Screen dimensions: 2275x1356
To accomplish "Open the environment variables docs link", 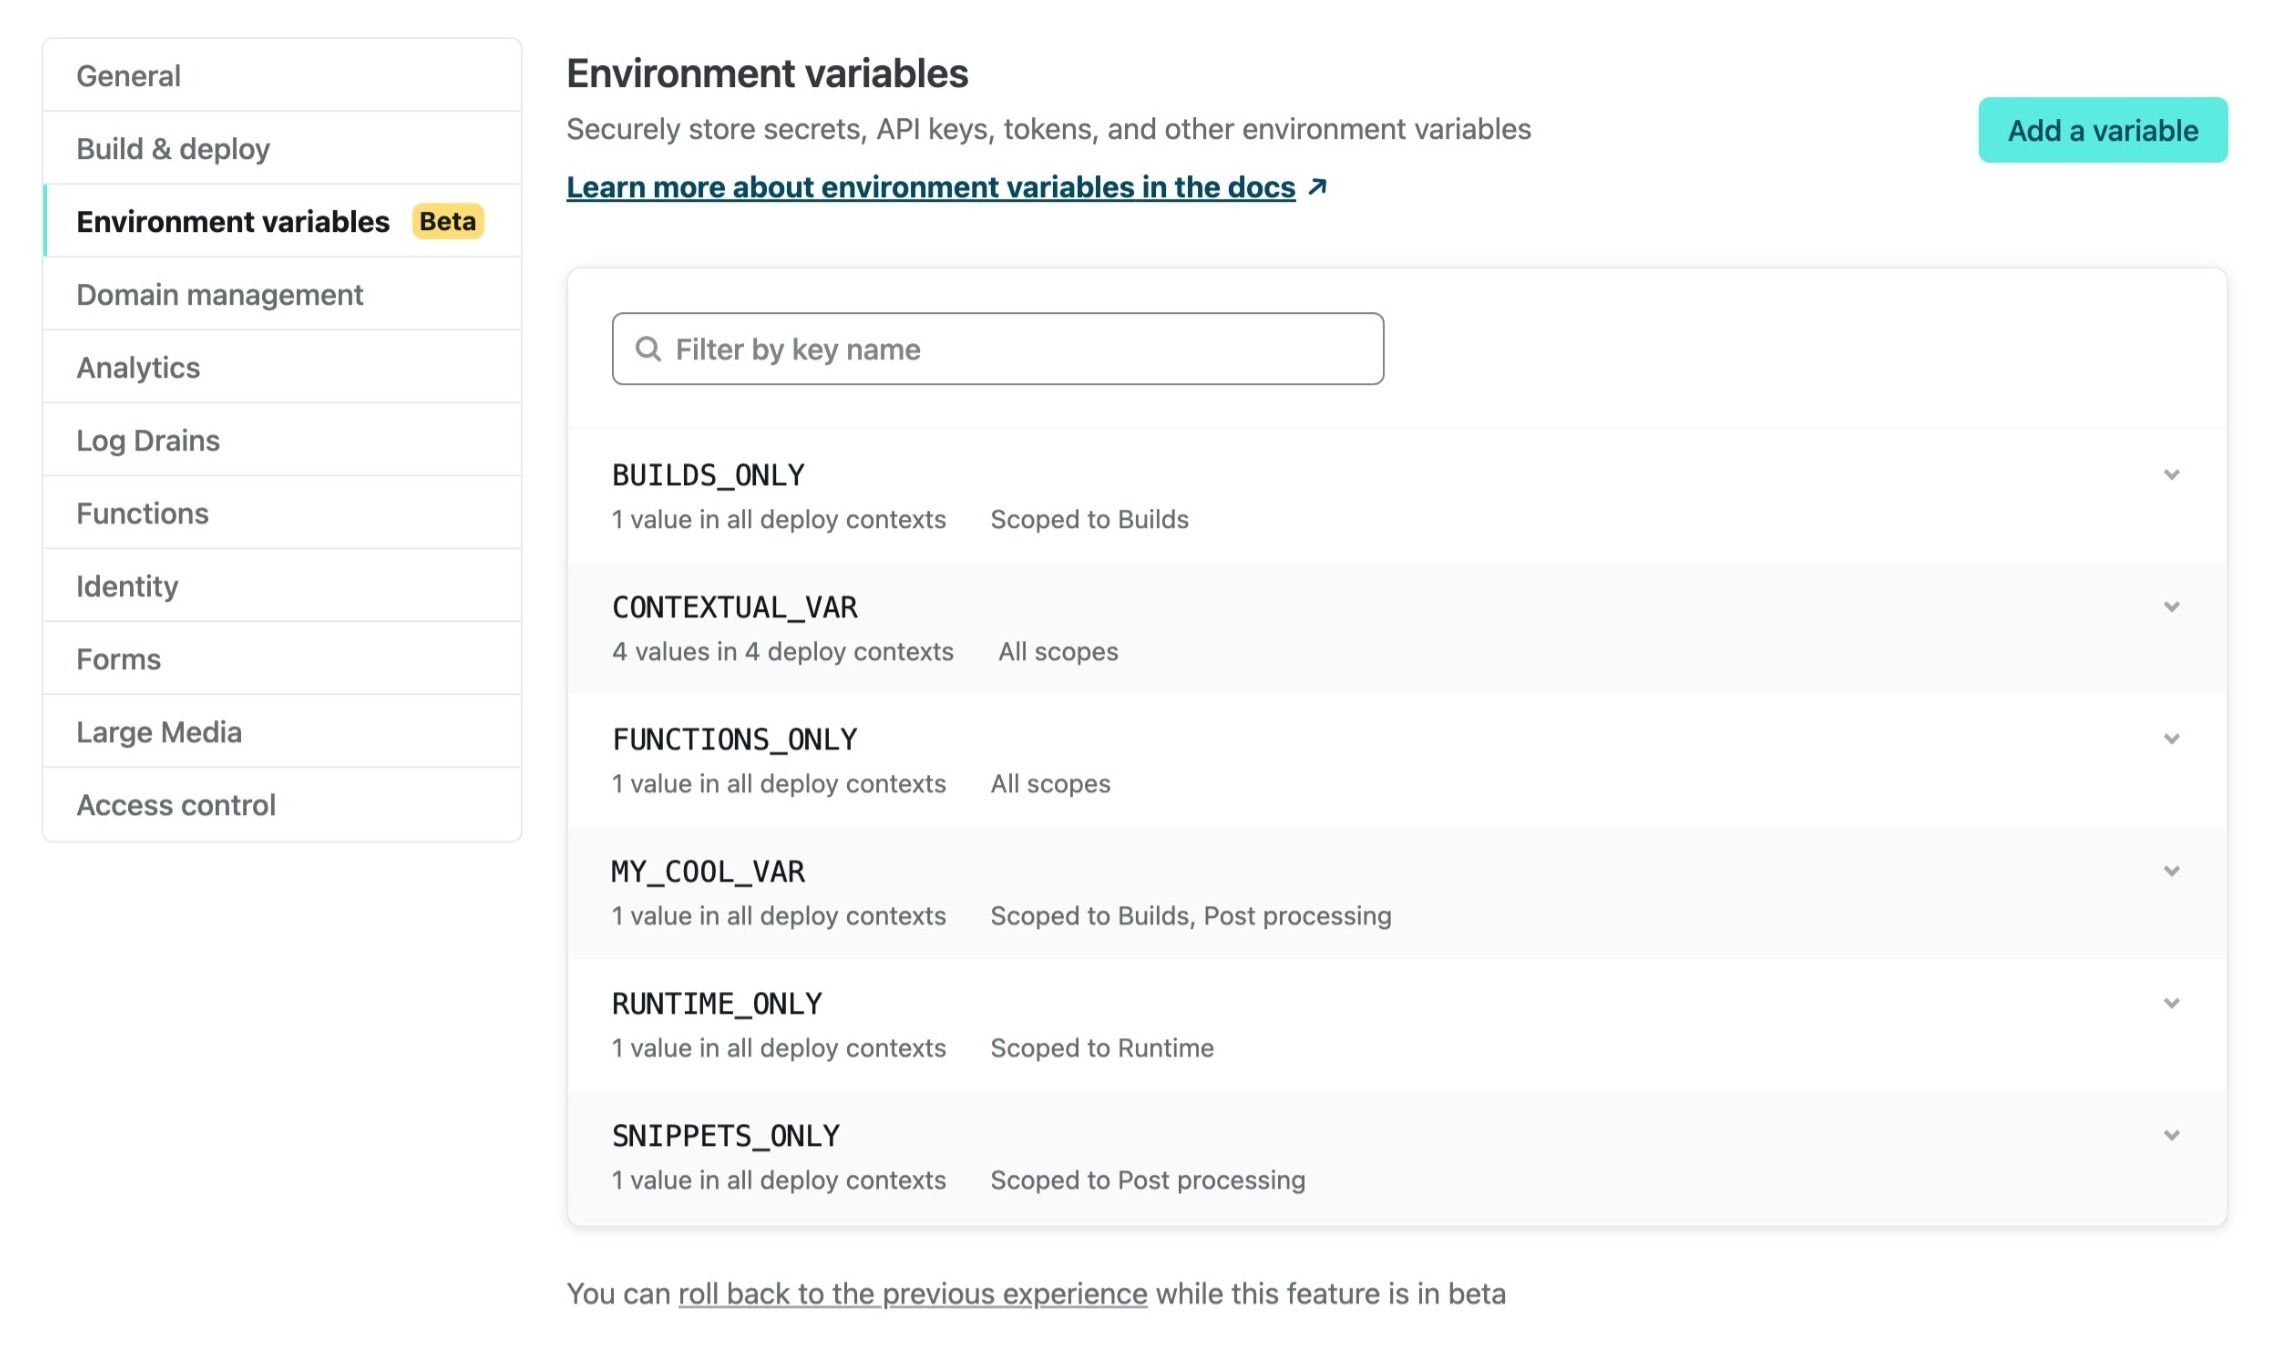I will point(930,187).
